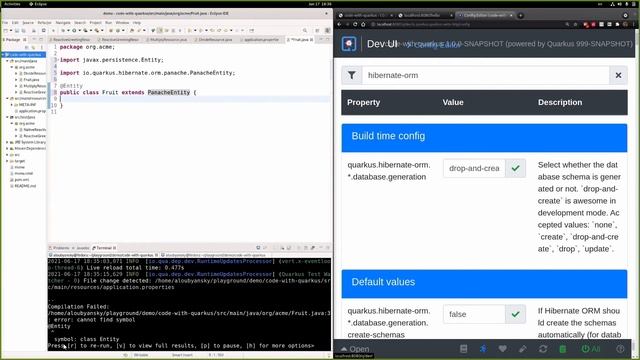This screenshot has width=640, height=360.
Task: Select the Fruit.java editor tab
Action: click(300, 40)
